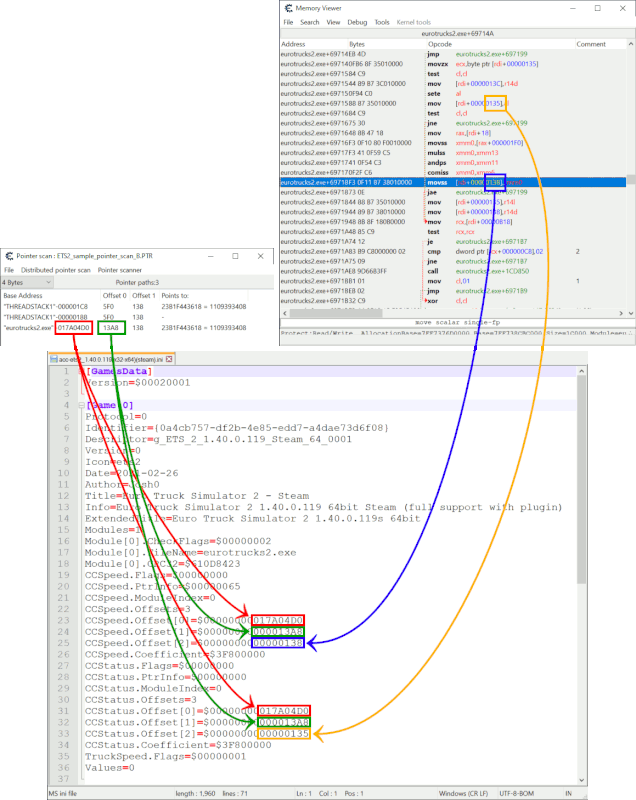Click line CCSpeed.Offset[2] in the editor
636x800 pixels.
coord(194,643)
